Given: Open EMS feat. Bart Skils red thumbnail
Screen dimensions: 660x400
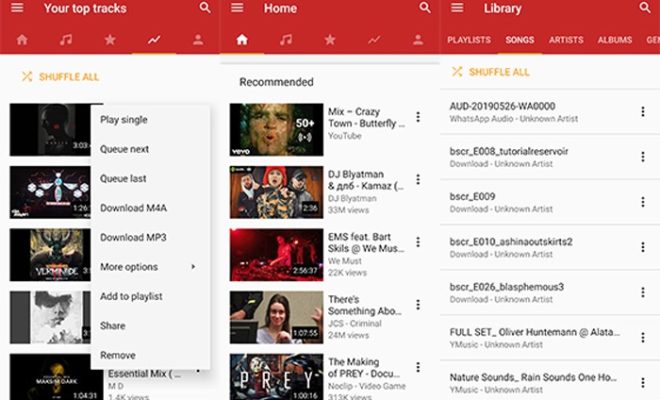Looking at the screenshot, I should point(276,255).
